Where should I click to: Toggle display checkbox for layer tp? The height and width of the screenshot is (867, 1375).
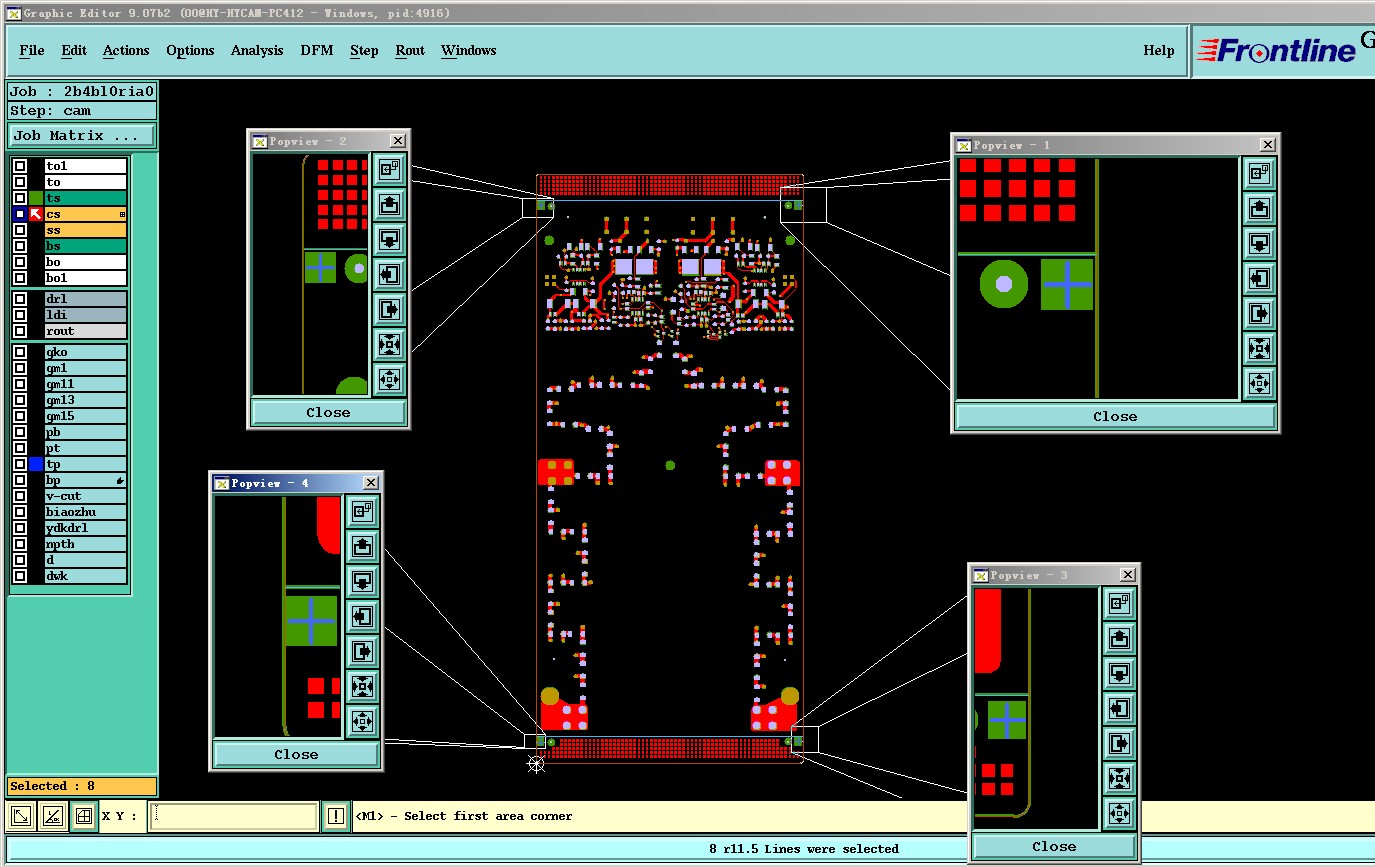(x=20, y=464)
